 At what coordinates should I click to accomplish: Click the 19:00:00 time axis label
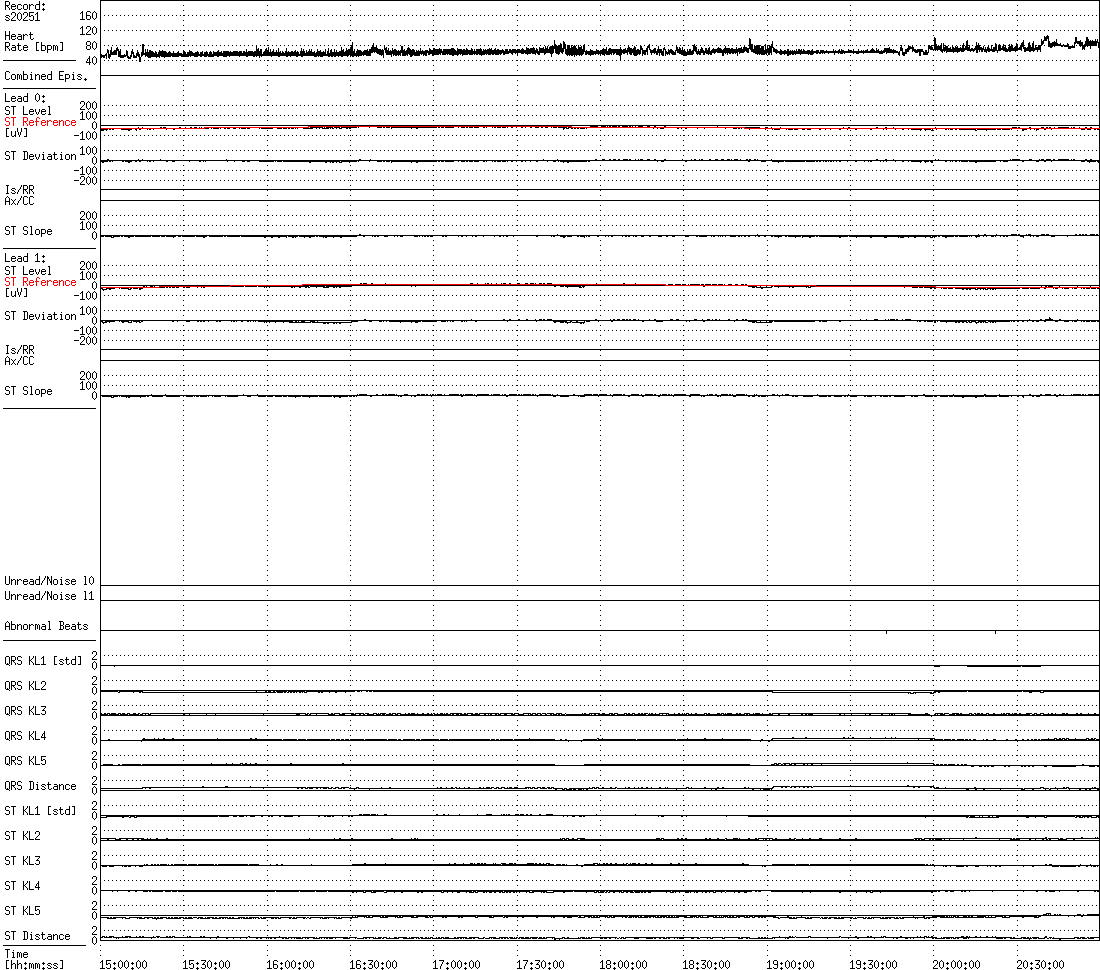[x=790, y=964]
